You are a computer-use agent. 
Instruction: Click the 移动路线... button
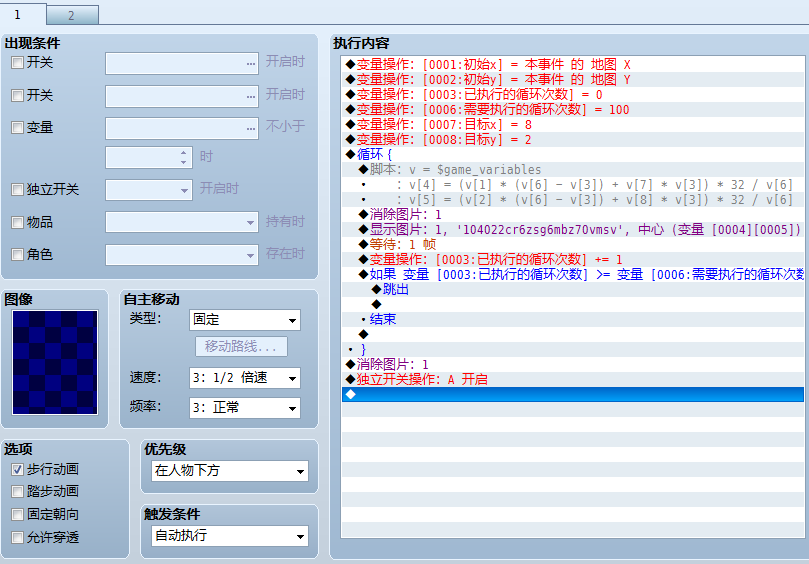(241, 346)
